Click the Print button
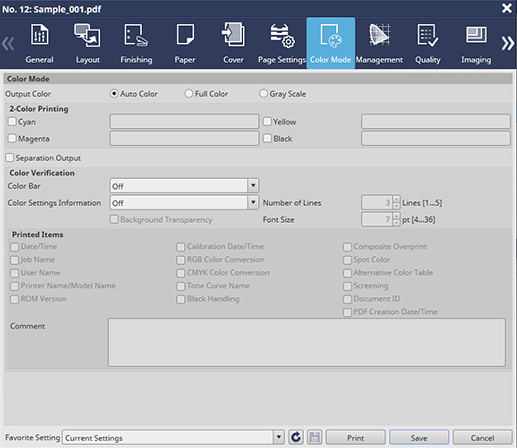The image size is (517, 448). (x=355, y=437)
